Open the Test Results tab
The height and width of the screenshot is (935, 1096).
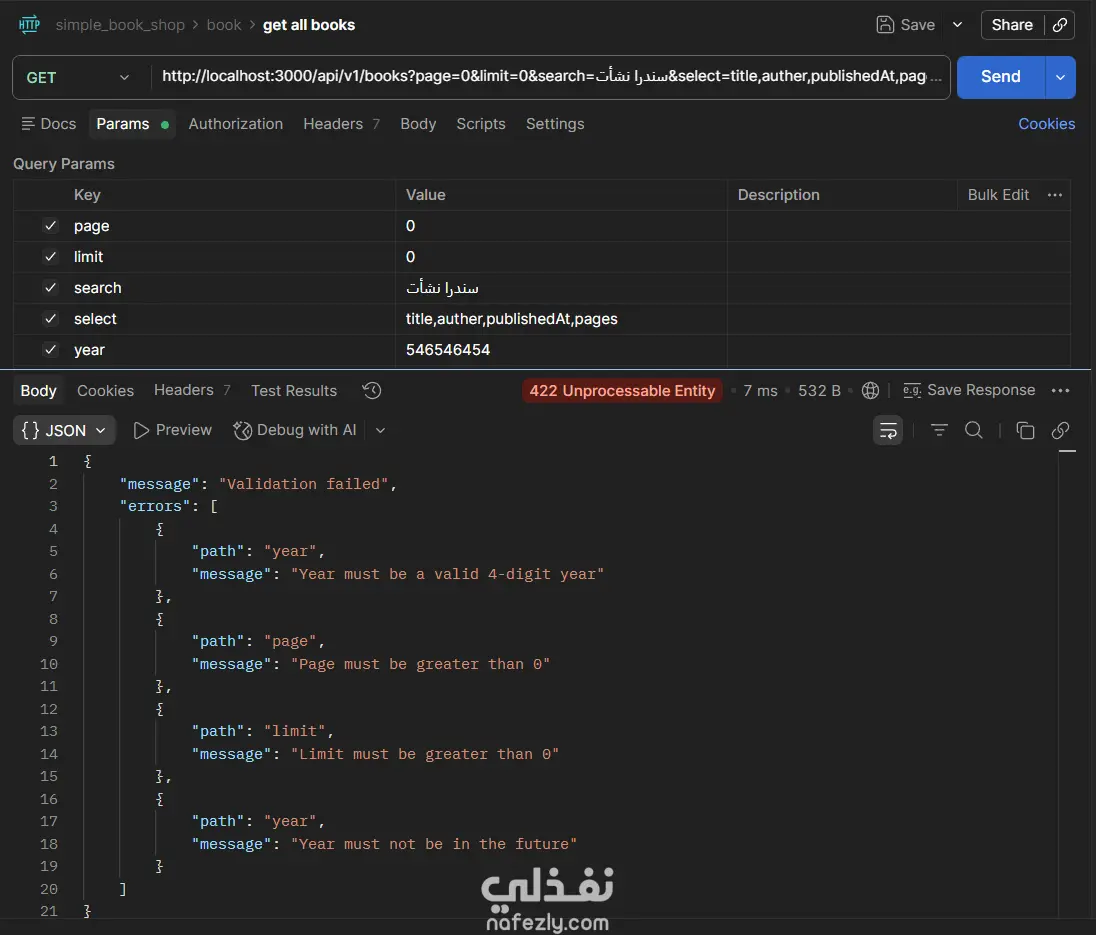pos(294,391)
